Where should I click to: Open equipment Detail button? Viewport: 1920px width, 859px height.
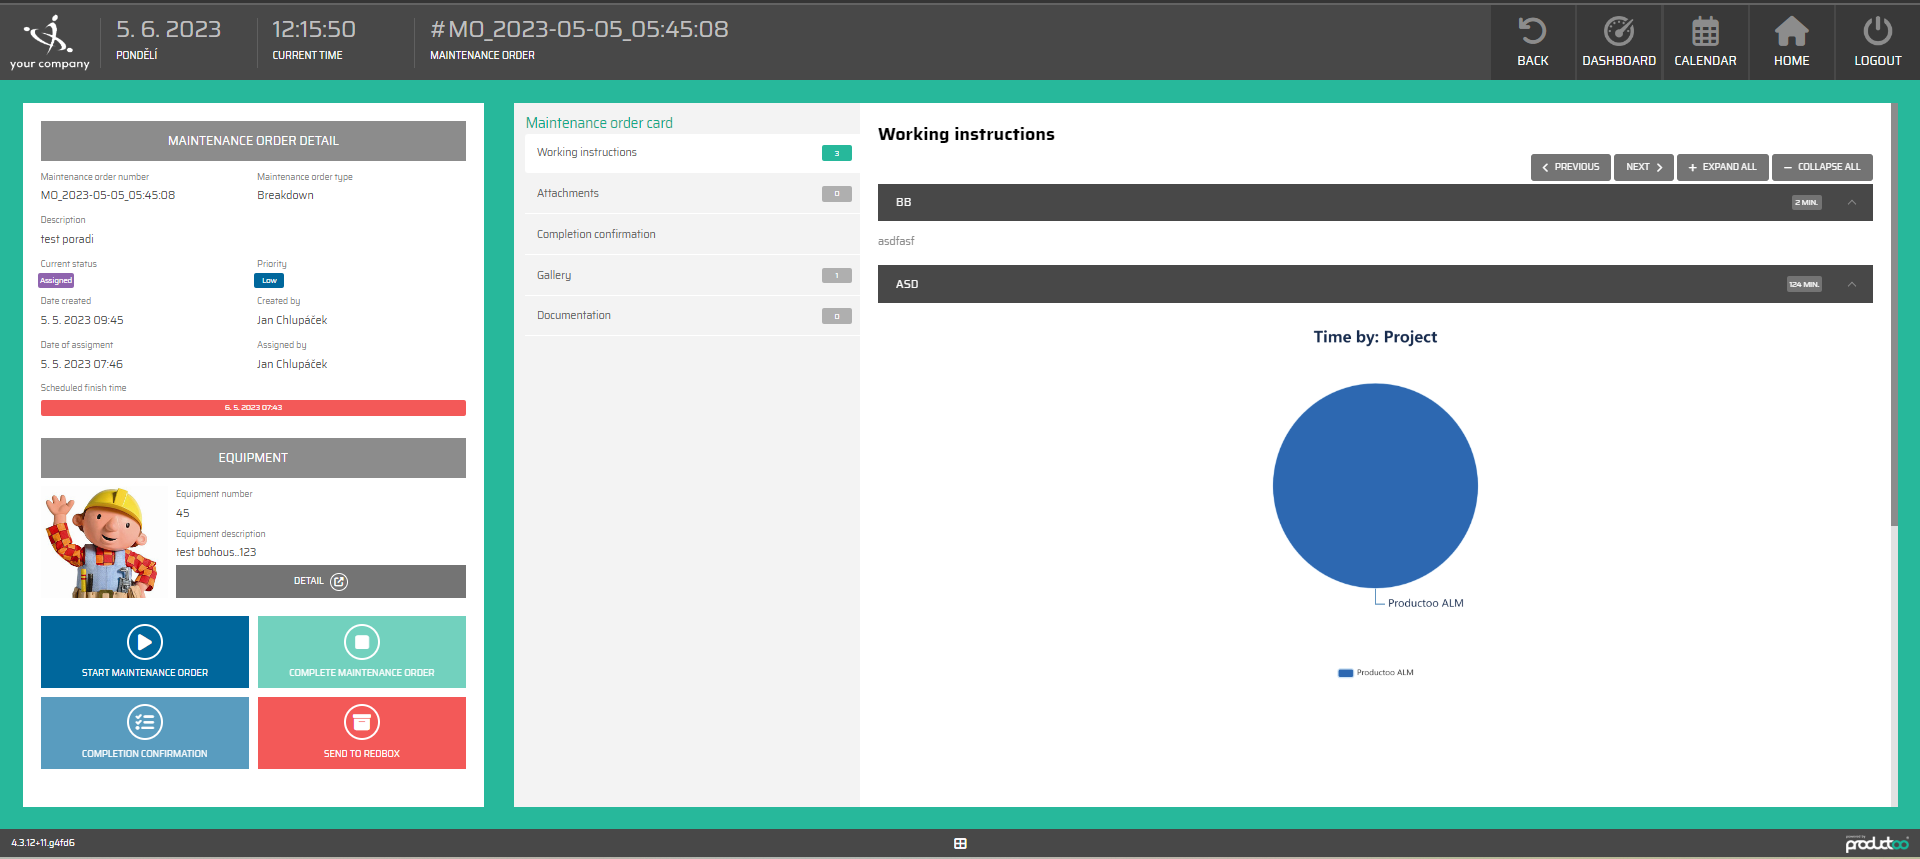[x=320, y=582]
